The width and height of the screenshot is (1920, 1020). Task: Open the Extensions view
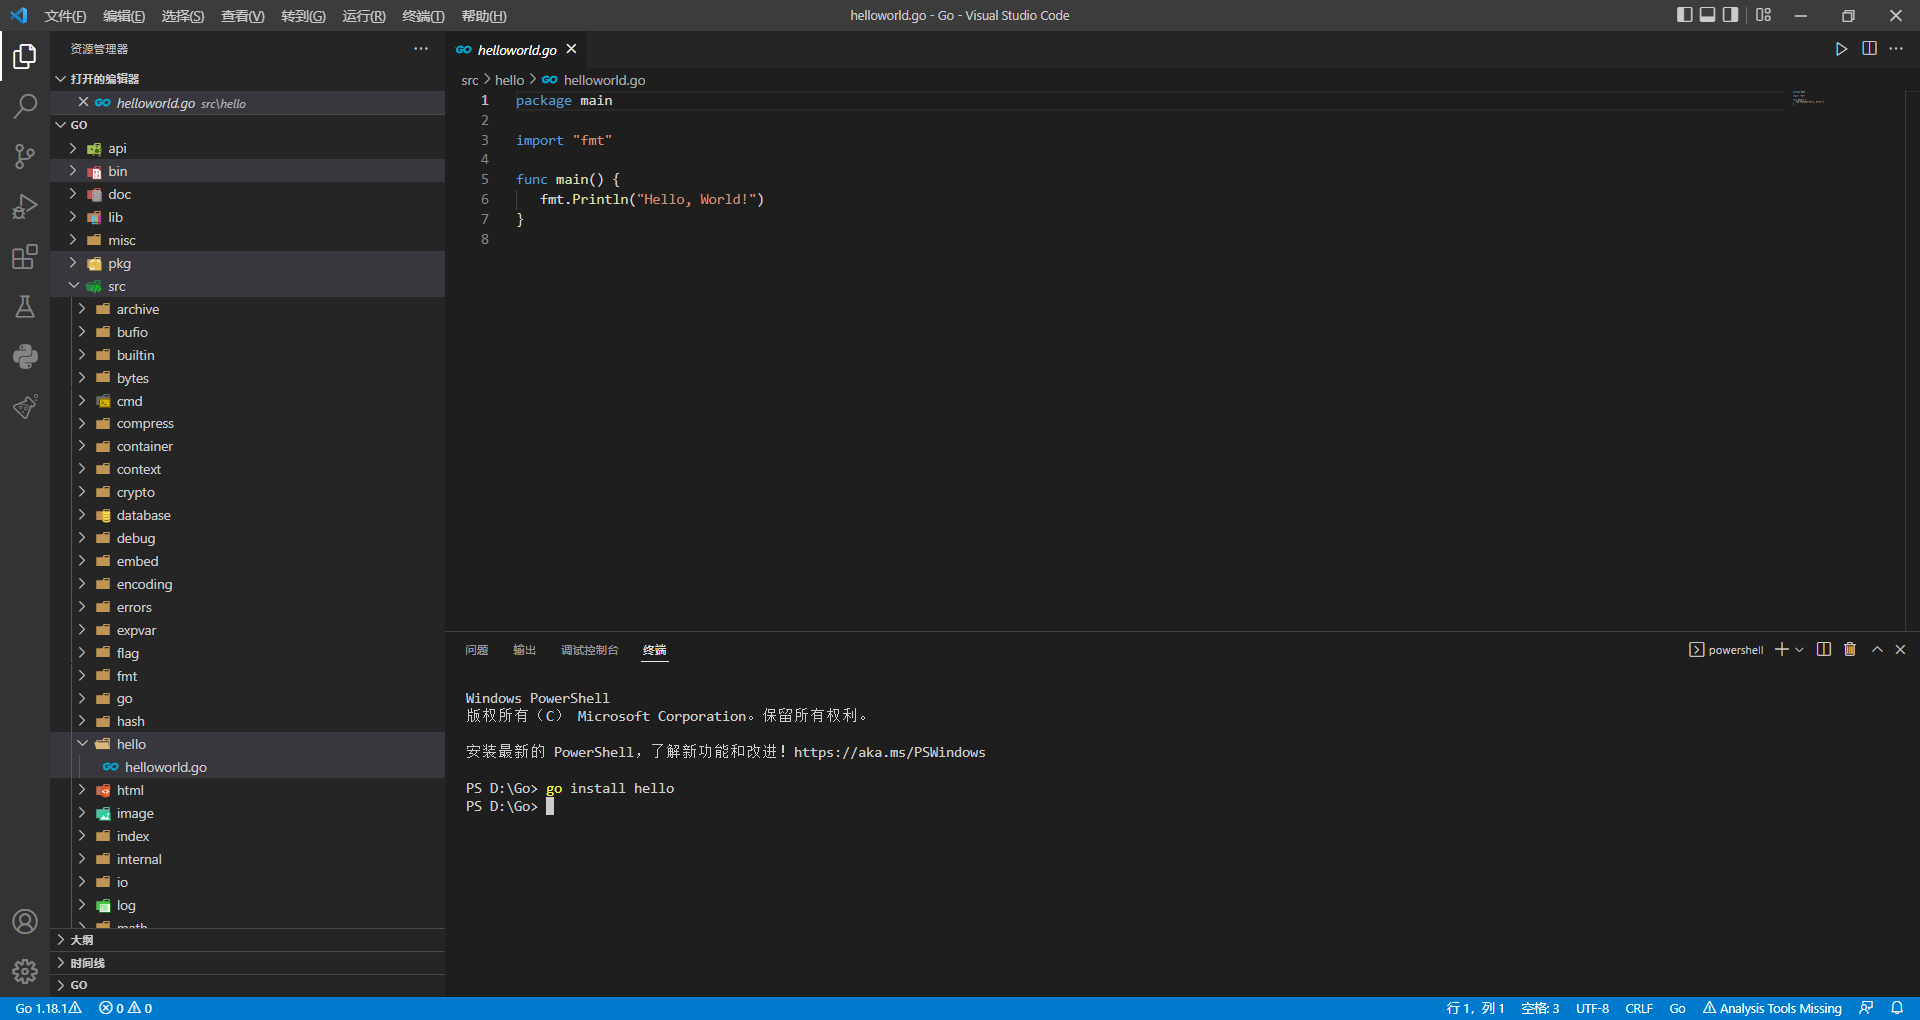(x=25, y=257)
